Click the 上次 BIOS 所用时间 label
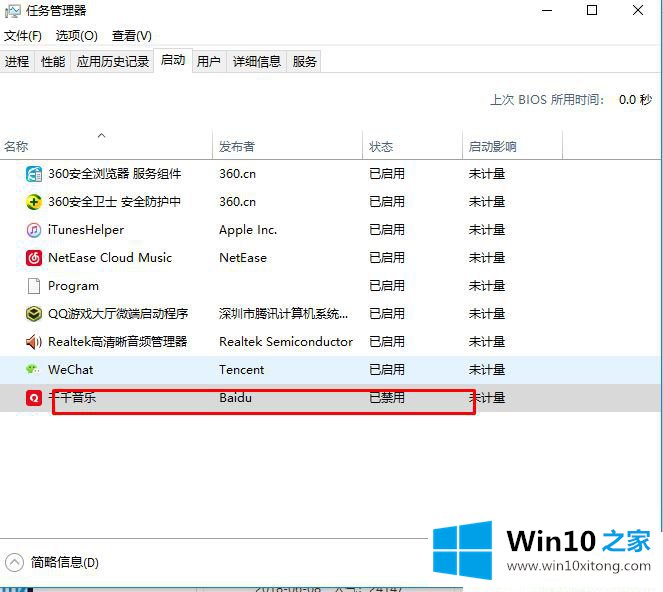Screen dimensions: 663x592 coord(547,100)
